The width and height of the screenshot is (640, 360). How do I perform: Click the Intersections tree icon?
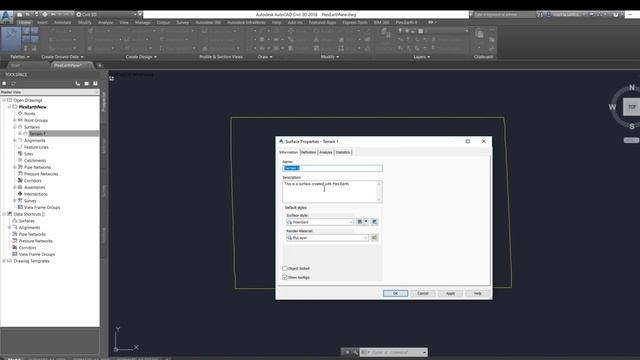20,194
